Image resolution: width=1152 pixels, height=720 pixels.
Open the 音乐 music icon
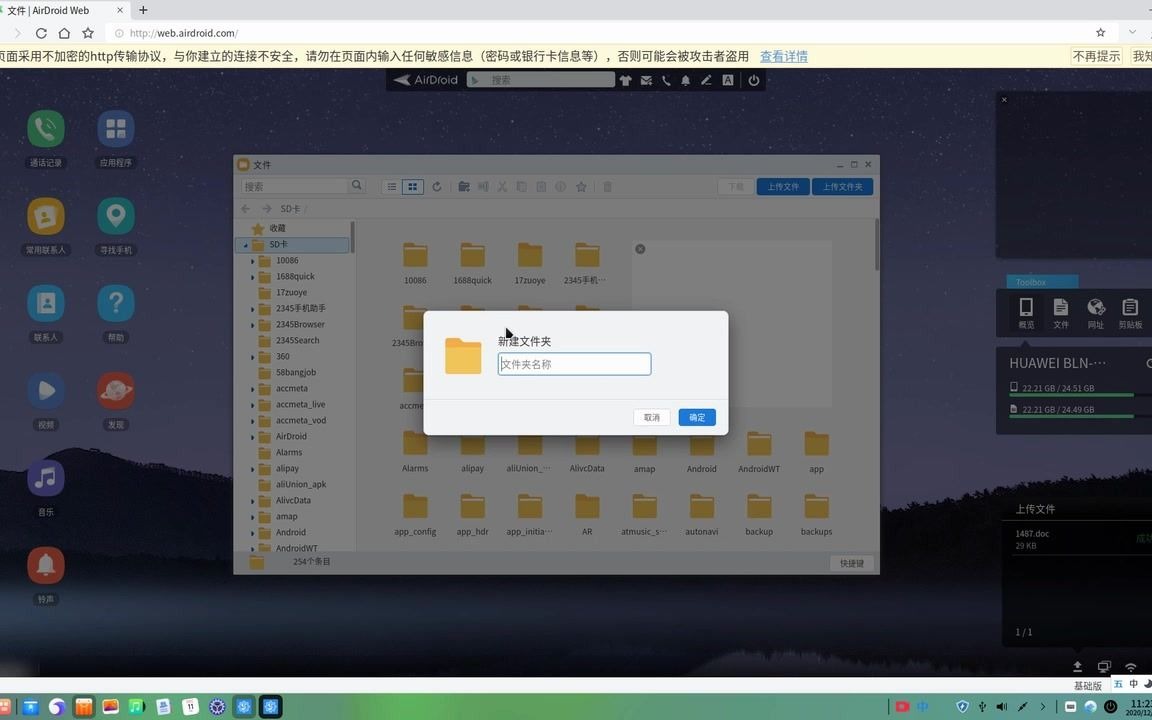(46, 478)
